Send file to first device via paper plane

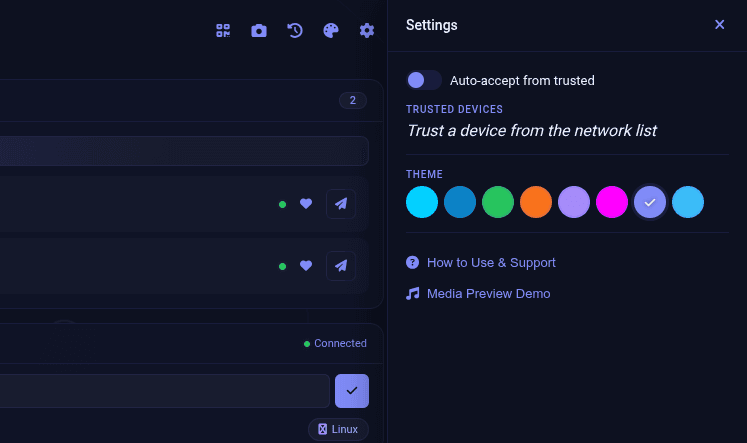click(341, 204)
